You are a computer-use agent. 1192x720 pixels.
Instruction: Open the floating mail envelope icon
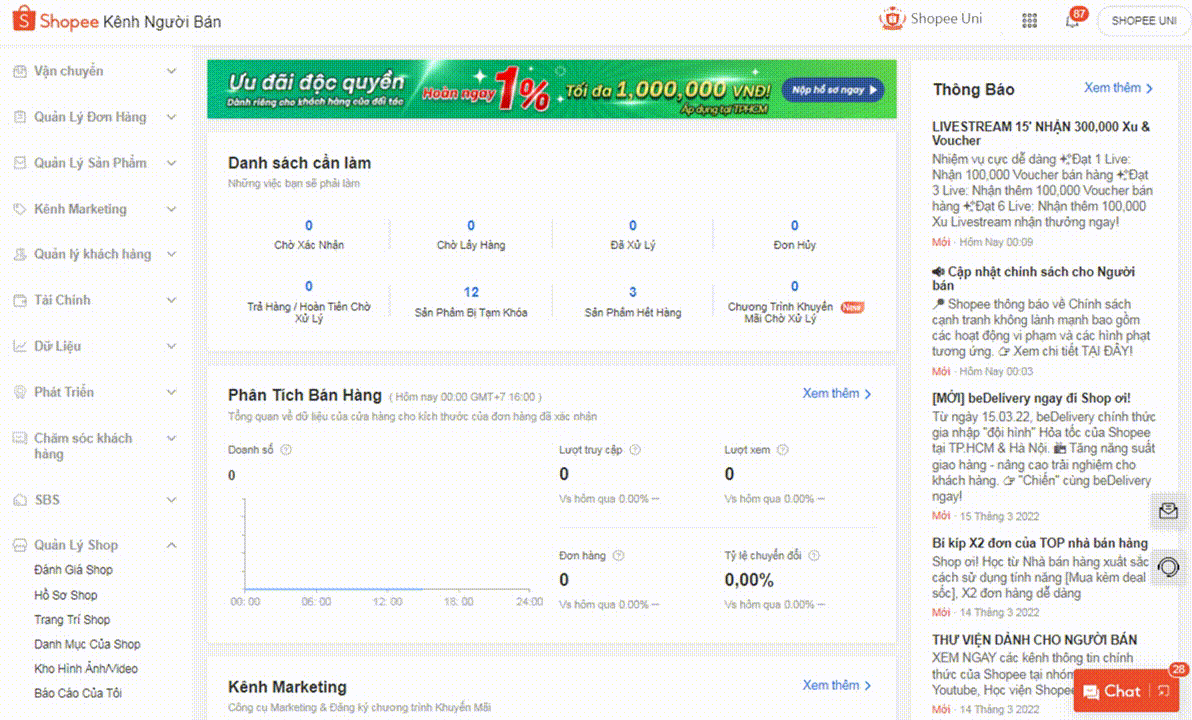[1168, 511]
